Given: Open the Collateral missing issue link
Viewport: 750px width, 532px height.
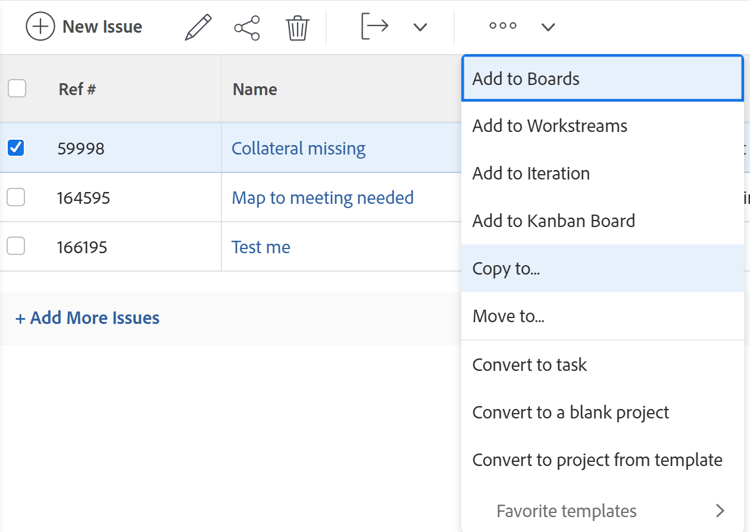Looking at the screenshot, I should tap(298, 148).
